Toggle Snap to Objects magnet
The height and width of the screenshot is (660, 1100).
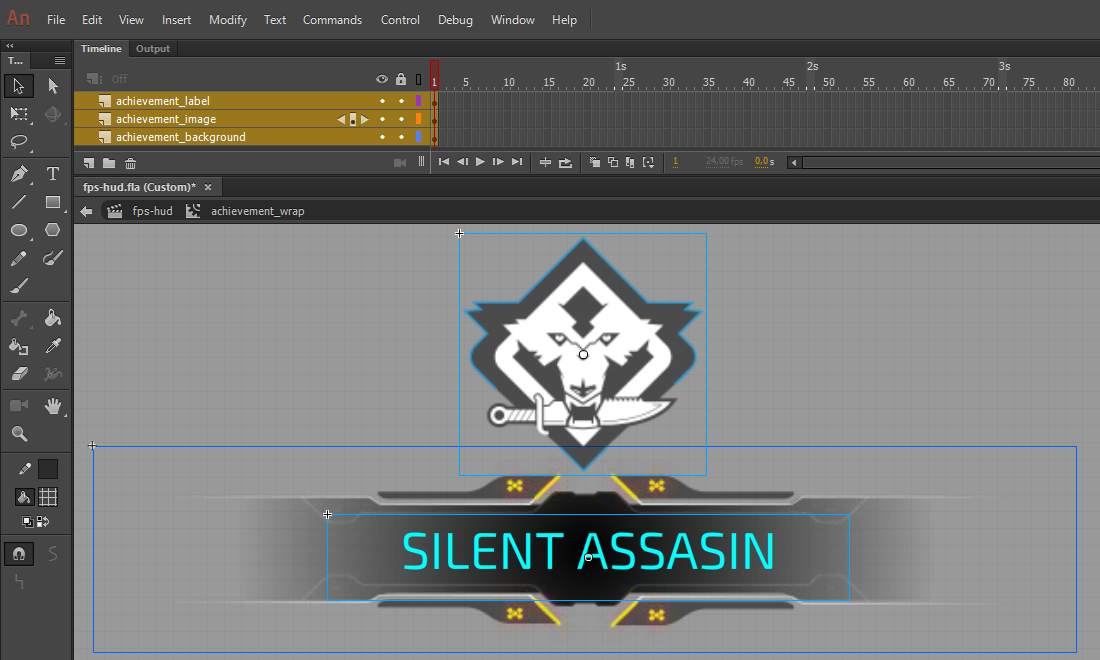(19, 554)
